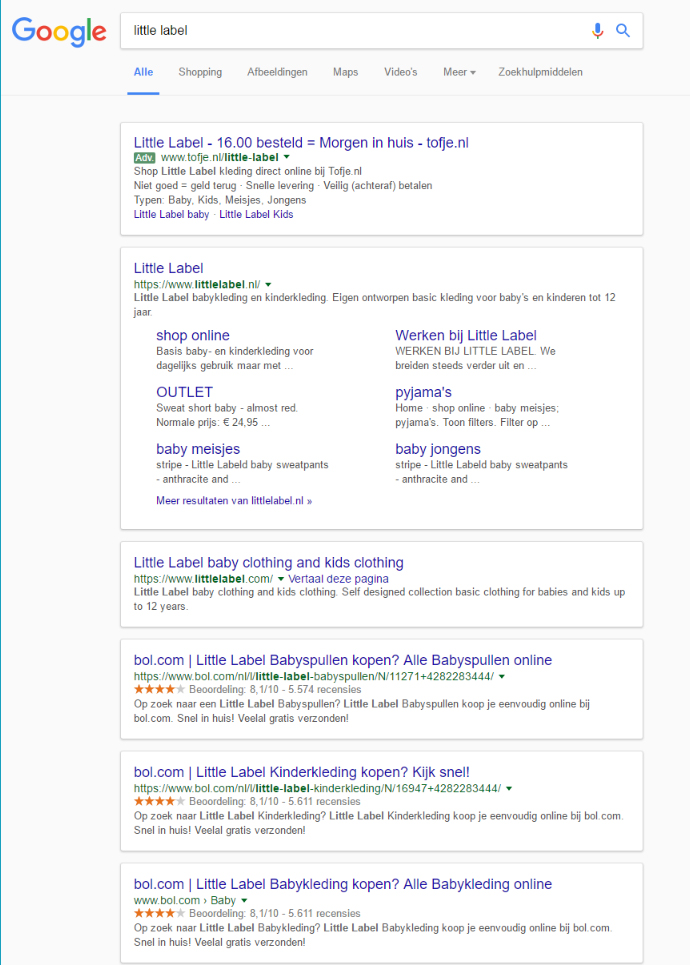Image resolution: width=690 pixels, height=965 pixels.
Task: Open the Werken bij Little Label sitelink
Action: 466,335
